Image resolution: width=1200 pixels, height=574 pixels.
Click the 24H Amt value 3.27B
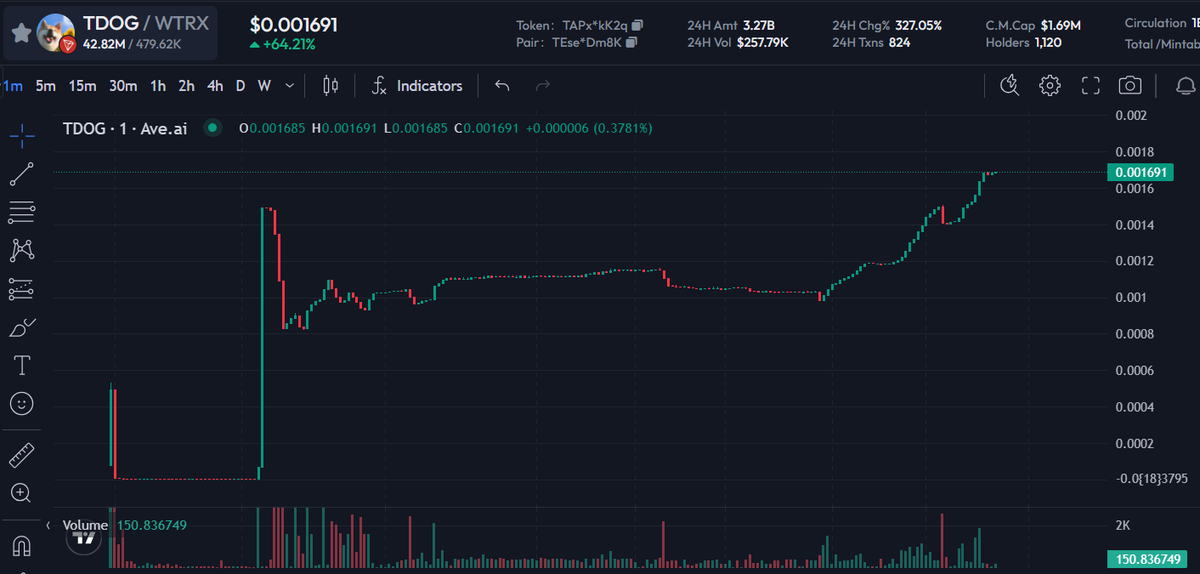[x=759, y=24]
